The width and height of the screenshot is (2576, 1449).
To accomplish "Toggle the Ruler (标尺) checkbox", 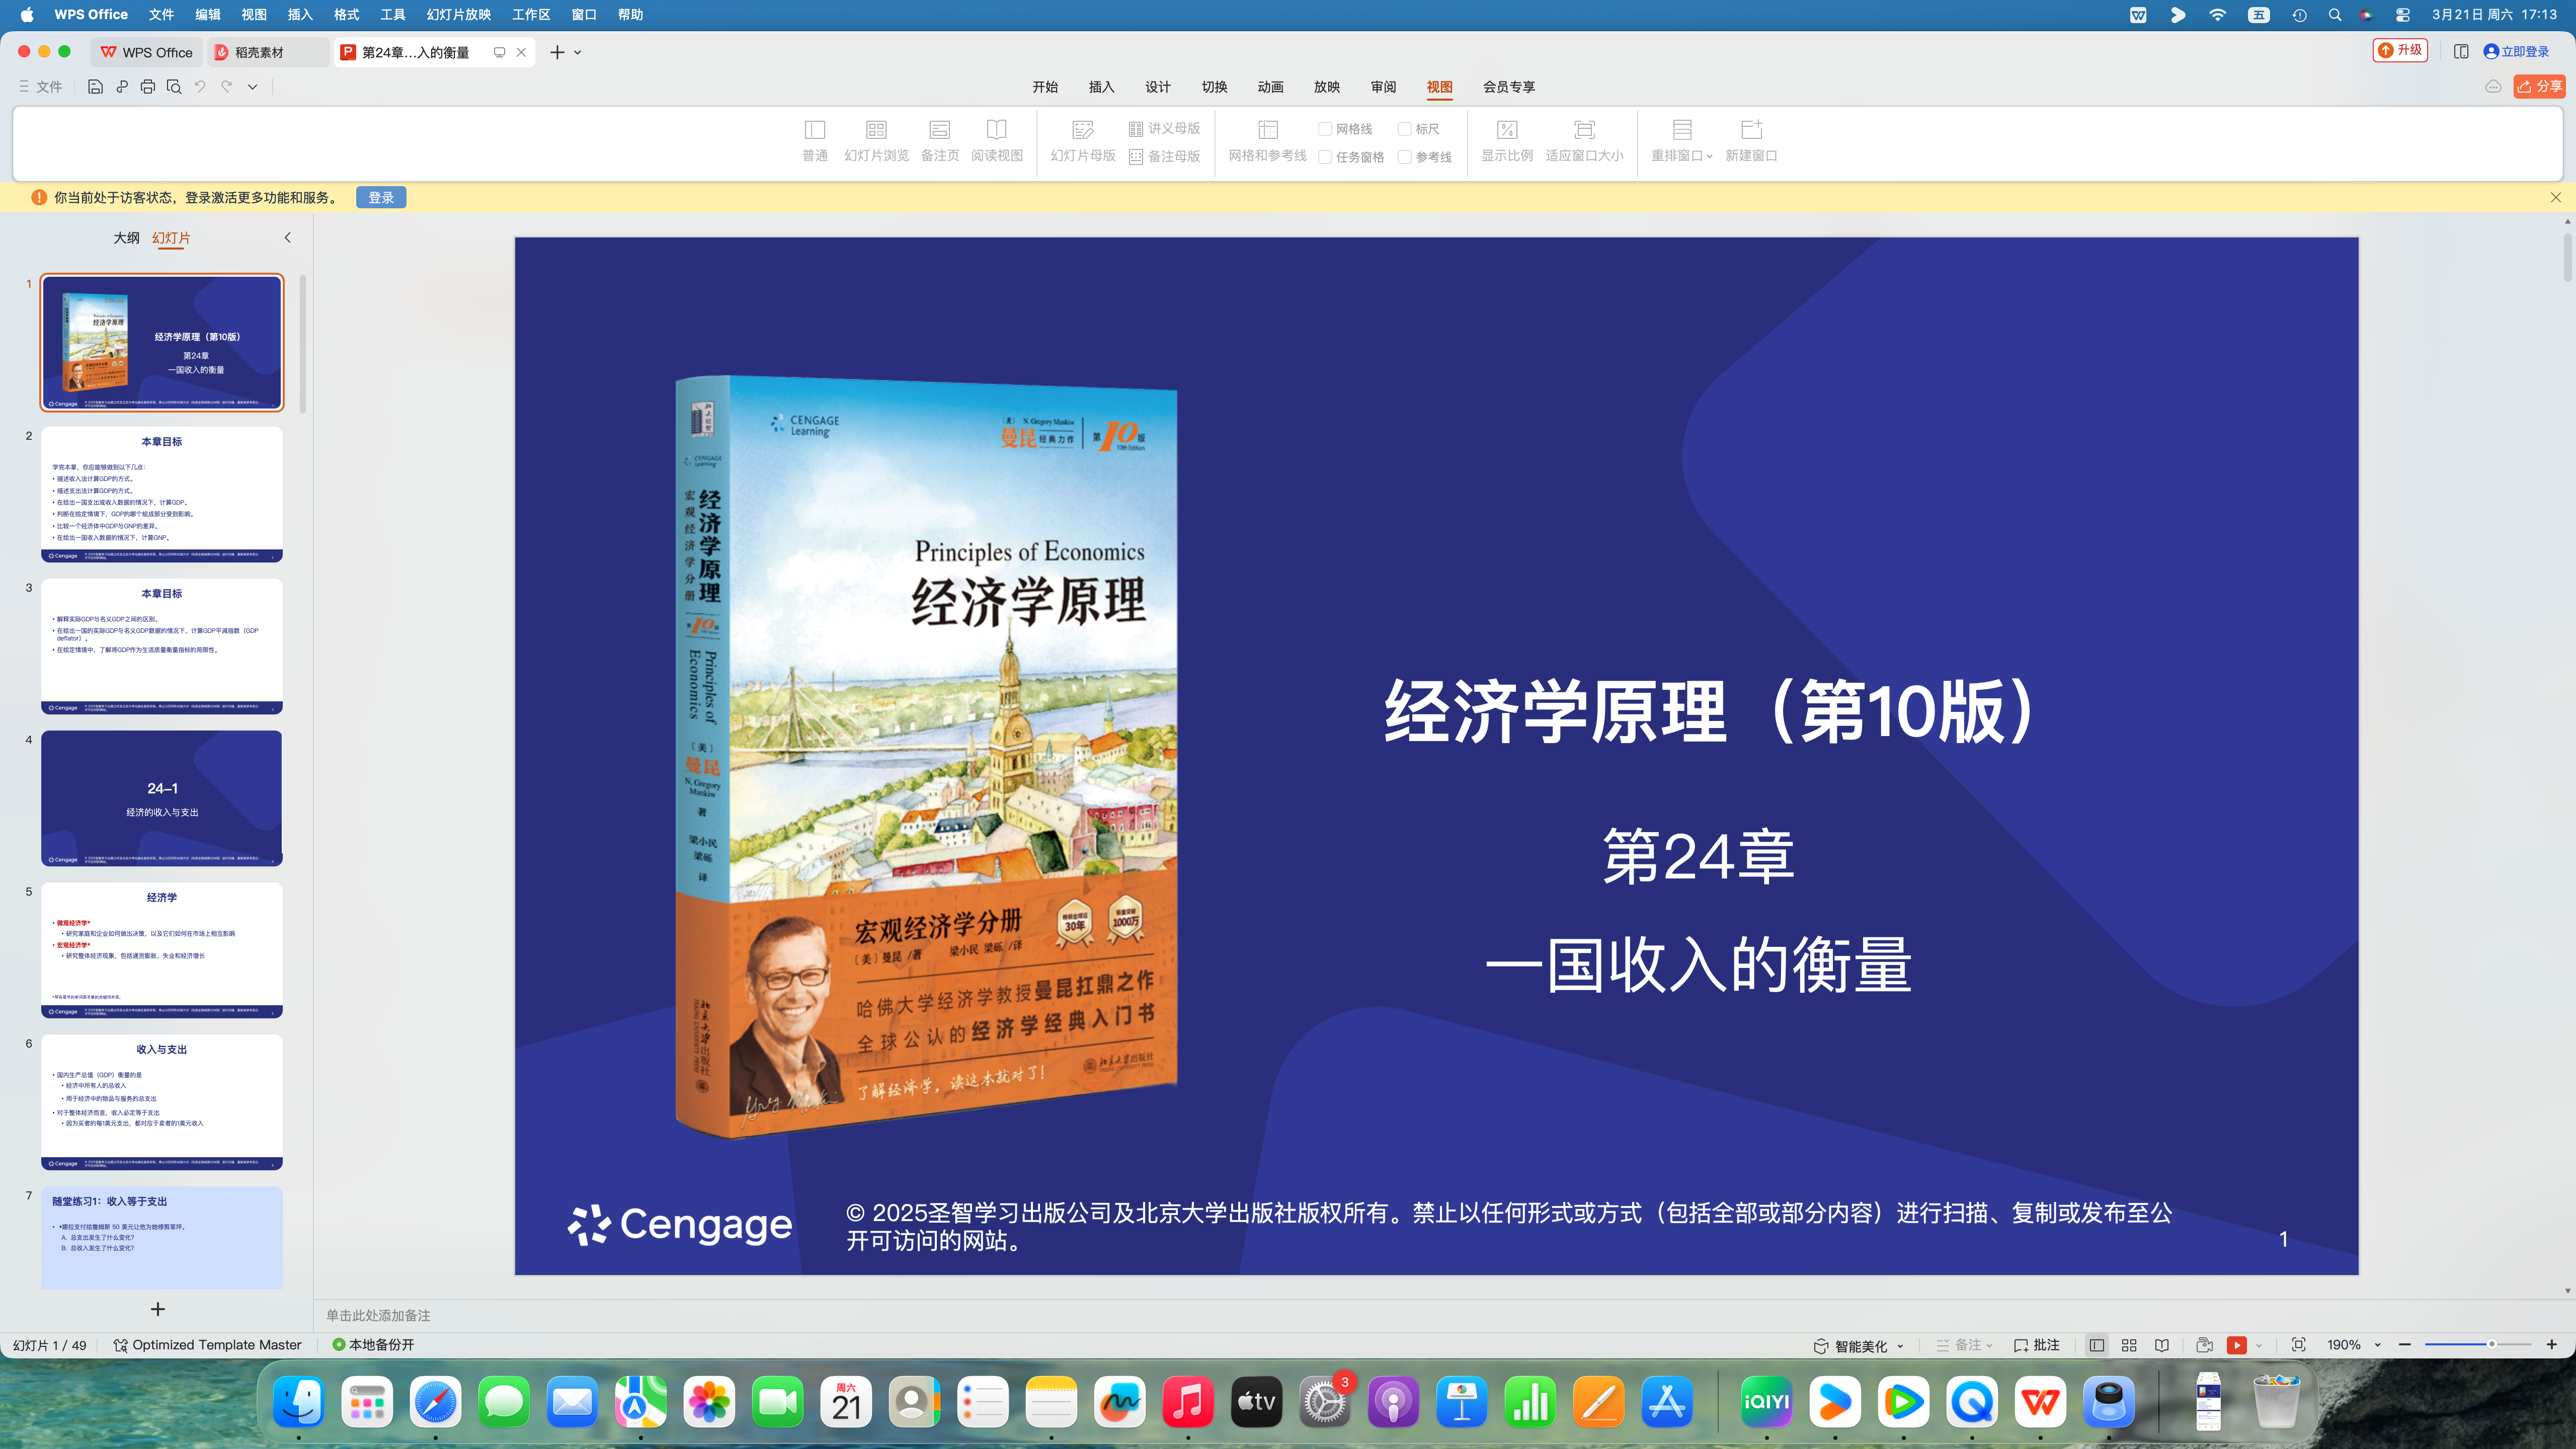I will pyautogui.click(x=1404, y=129).
